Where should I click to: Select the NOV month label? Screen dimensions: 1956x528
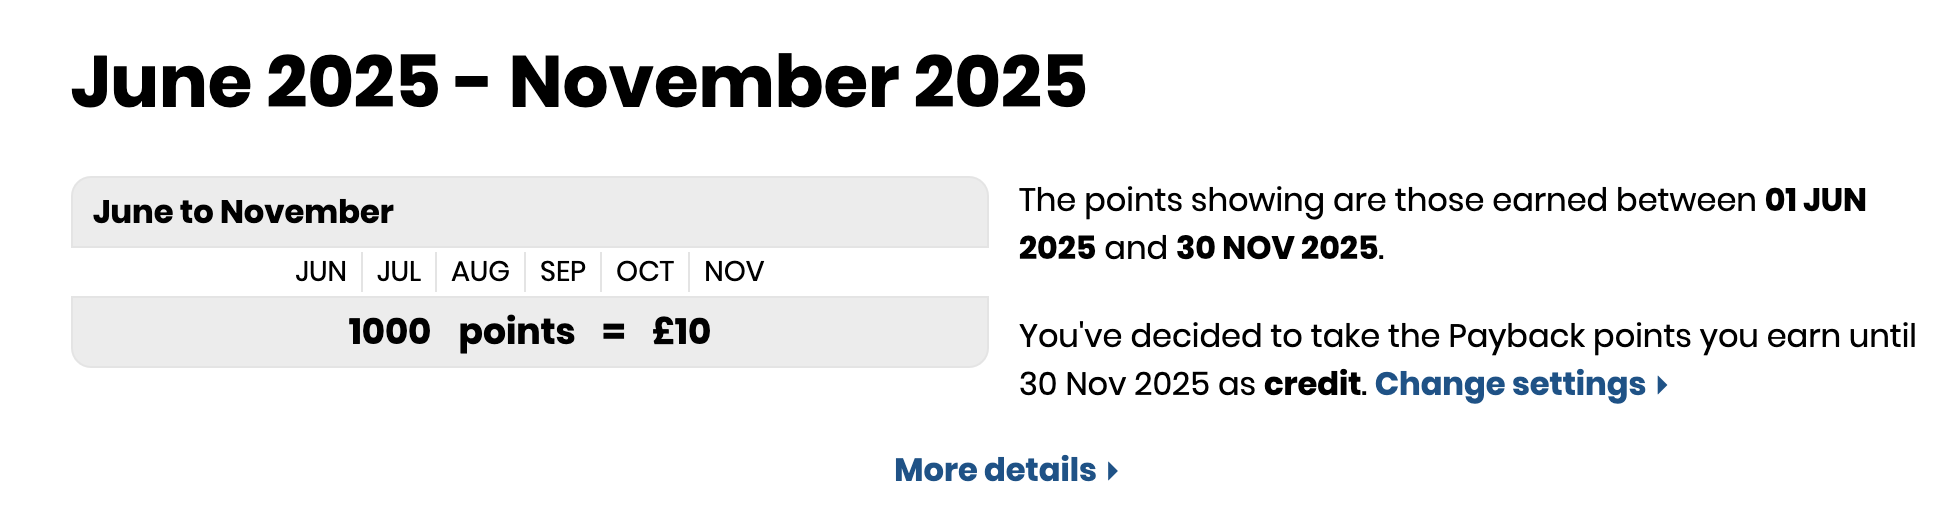734,272
